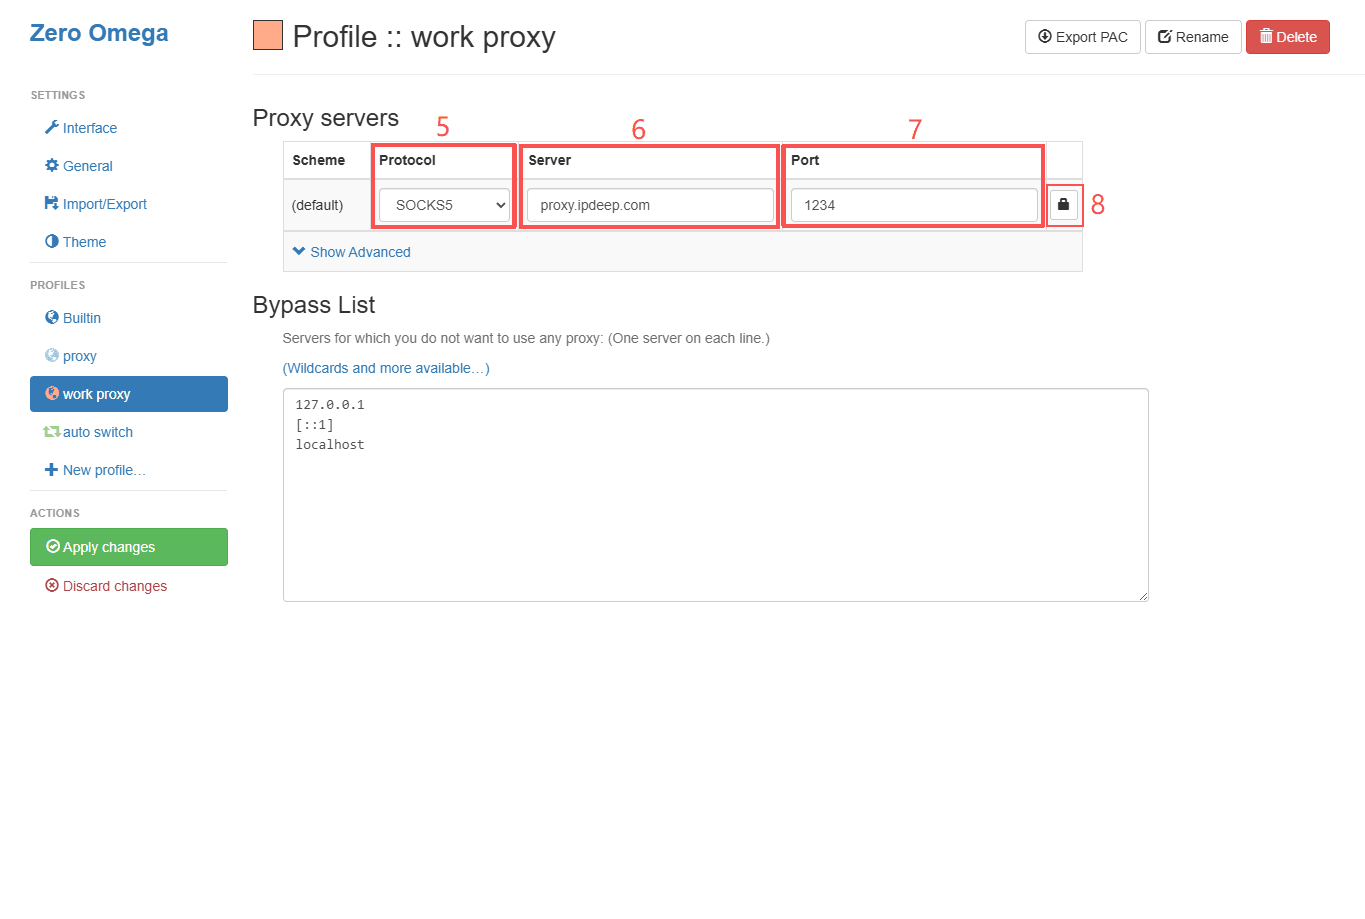The image size is (1365, 919).
Task: Click the Export PAC button
Action: pyautogui.click(x=1082, y=37)
